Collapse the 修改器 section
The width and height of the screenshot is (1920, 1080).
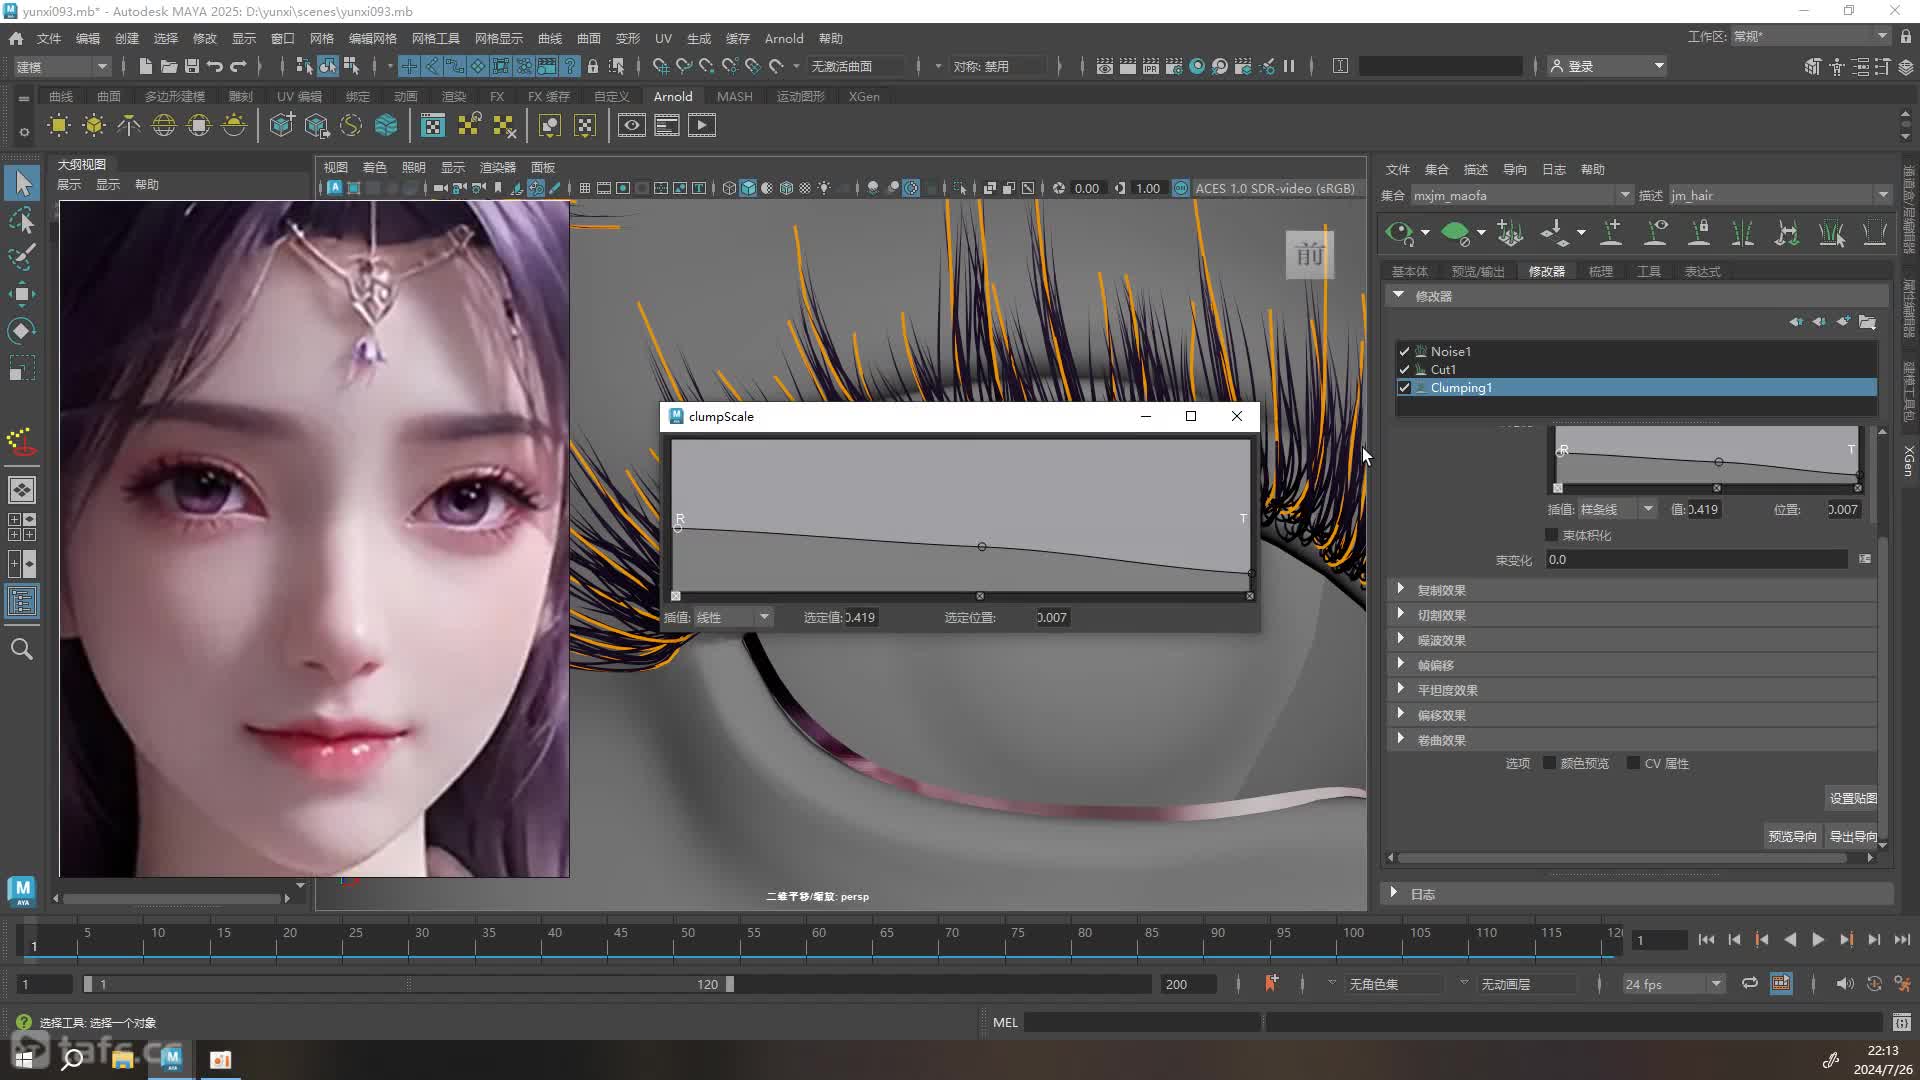pos(1399,295)
